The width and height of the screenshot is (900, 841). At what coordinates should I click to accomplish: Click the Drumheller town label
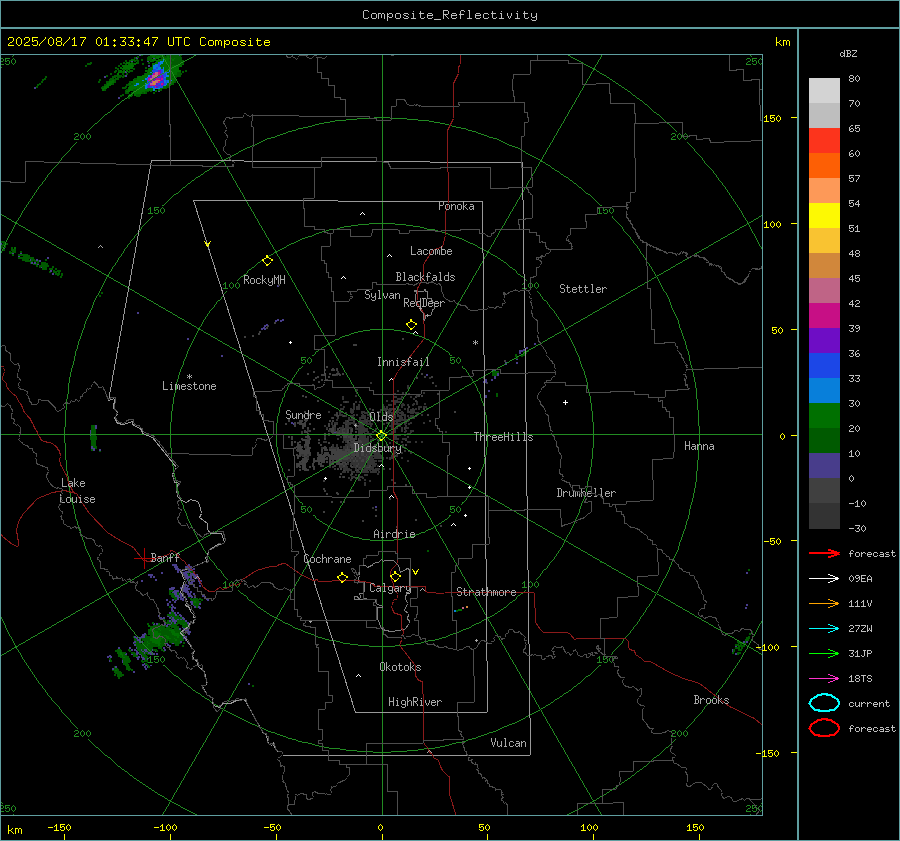[586, 493]
